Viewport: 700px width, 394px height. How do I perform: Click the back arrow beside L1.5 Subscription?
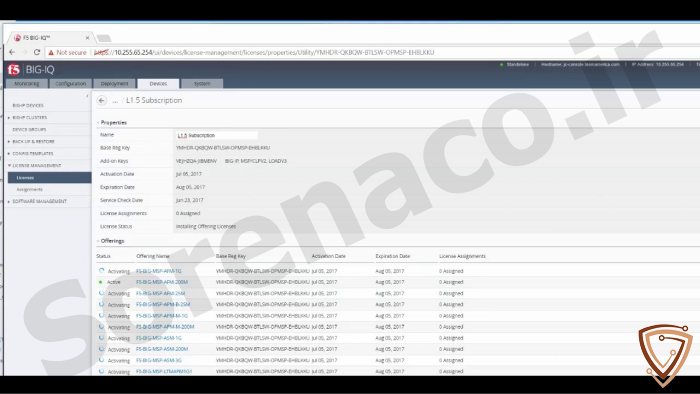point(102,100)
